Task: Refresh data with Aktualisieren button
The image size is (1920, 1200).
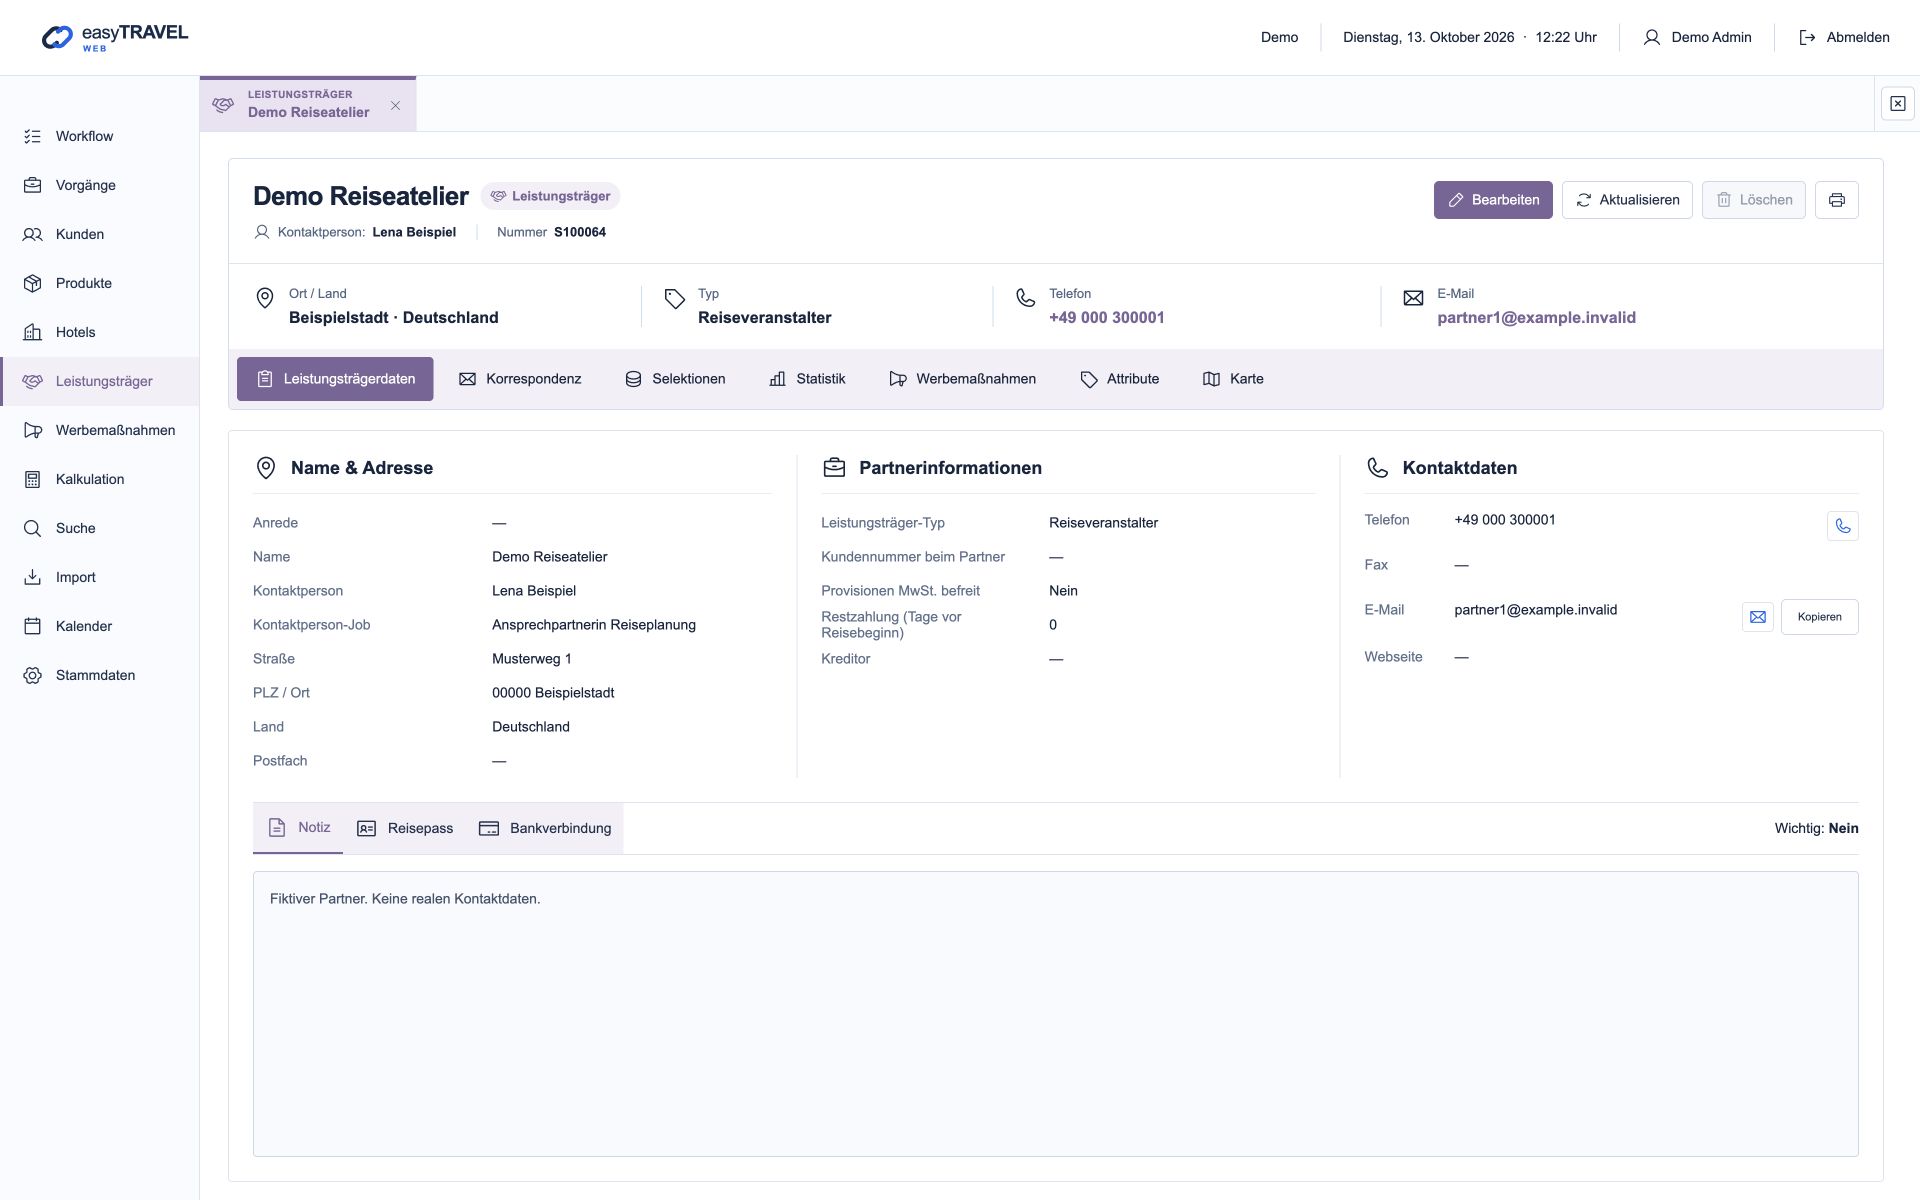Action: point(1627,200)
